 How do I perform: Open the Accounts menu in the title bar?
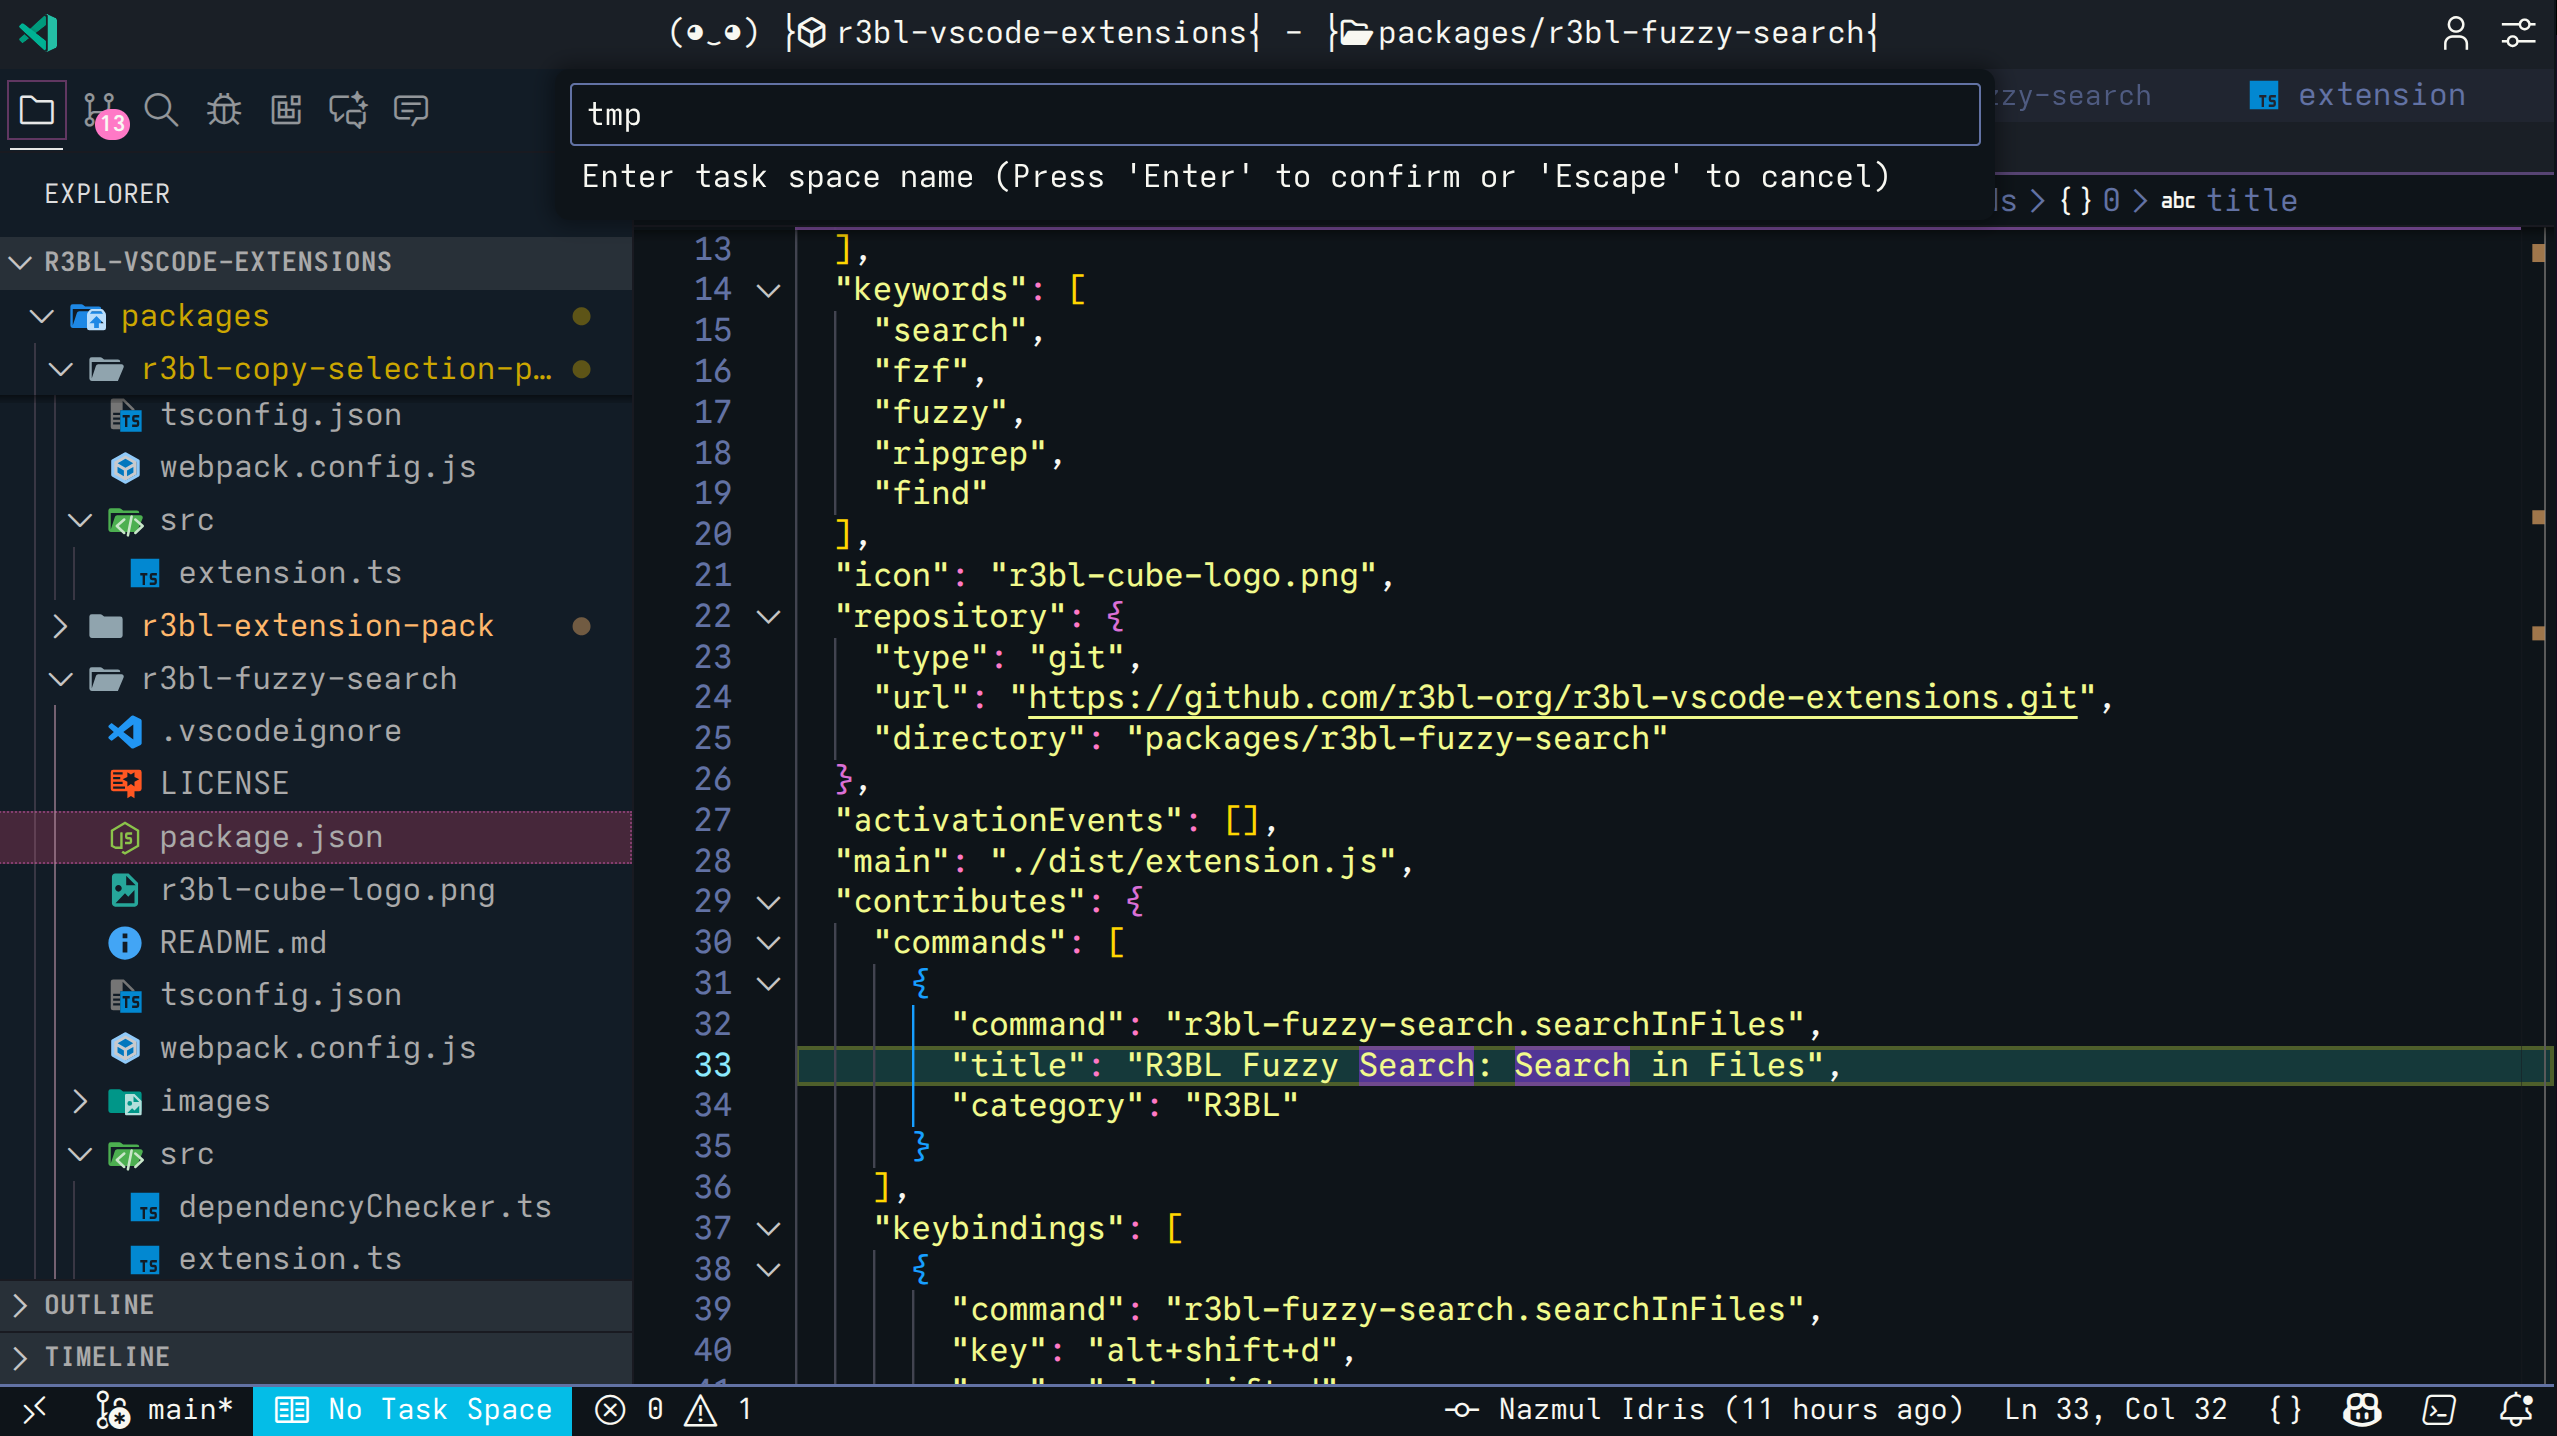click(x=2456, y=32)
